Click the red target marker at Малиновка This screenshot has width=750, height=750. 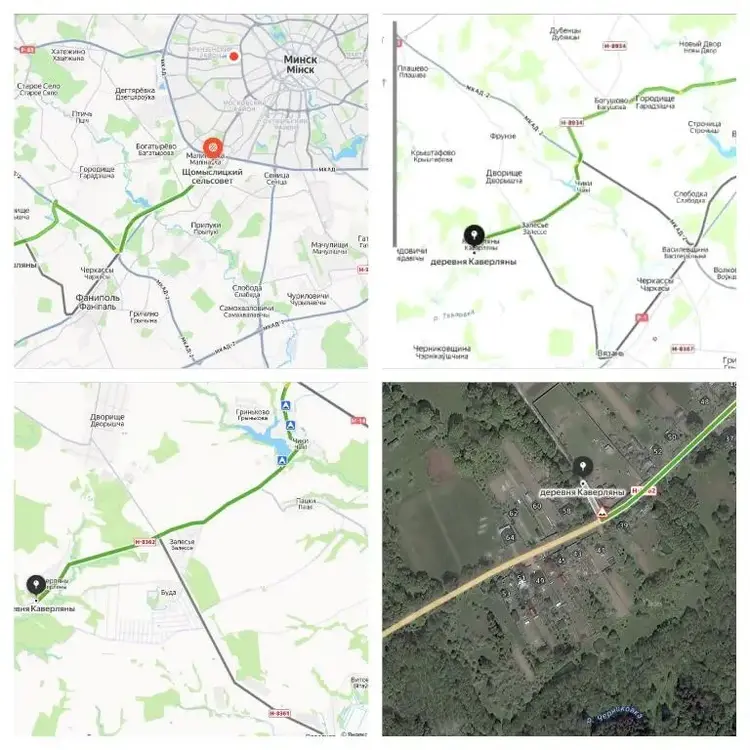(213, 148)
